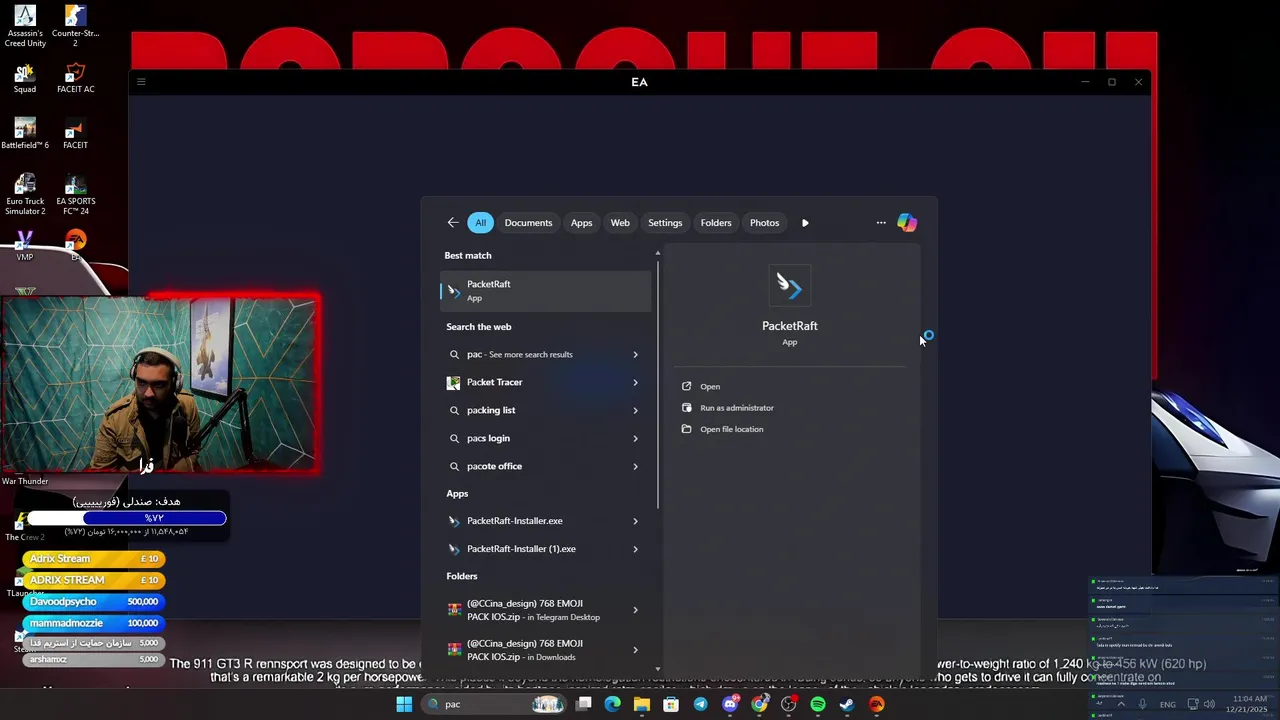Switch to the Web search filter
The image size is (1280, 720).
click(x=620, y=223)
